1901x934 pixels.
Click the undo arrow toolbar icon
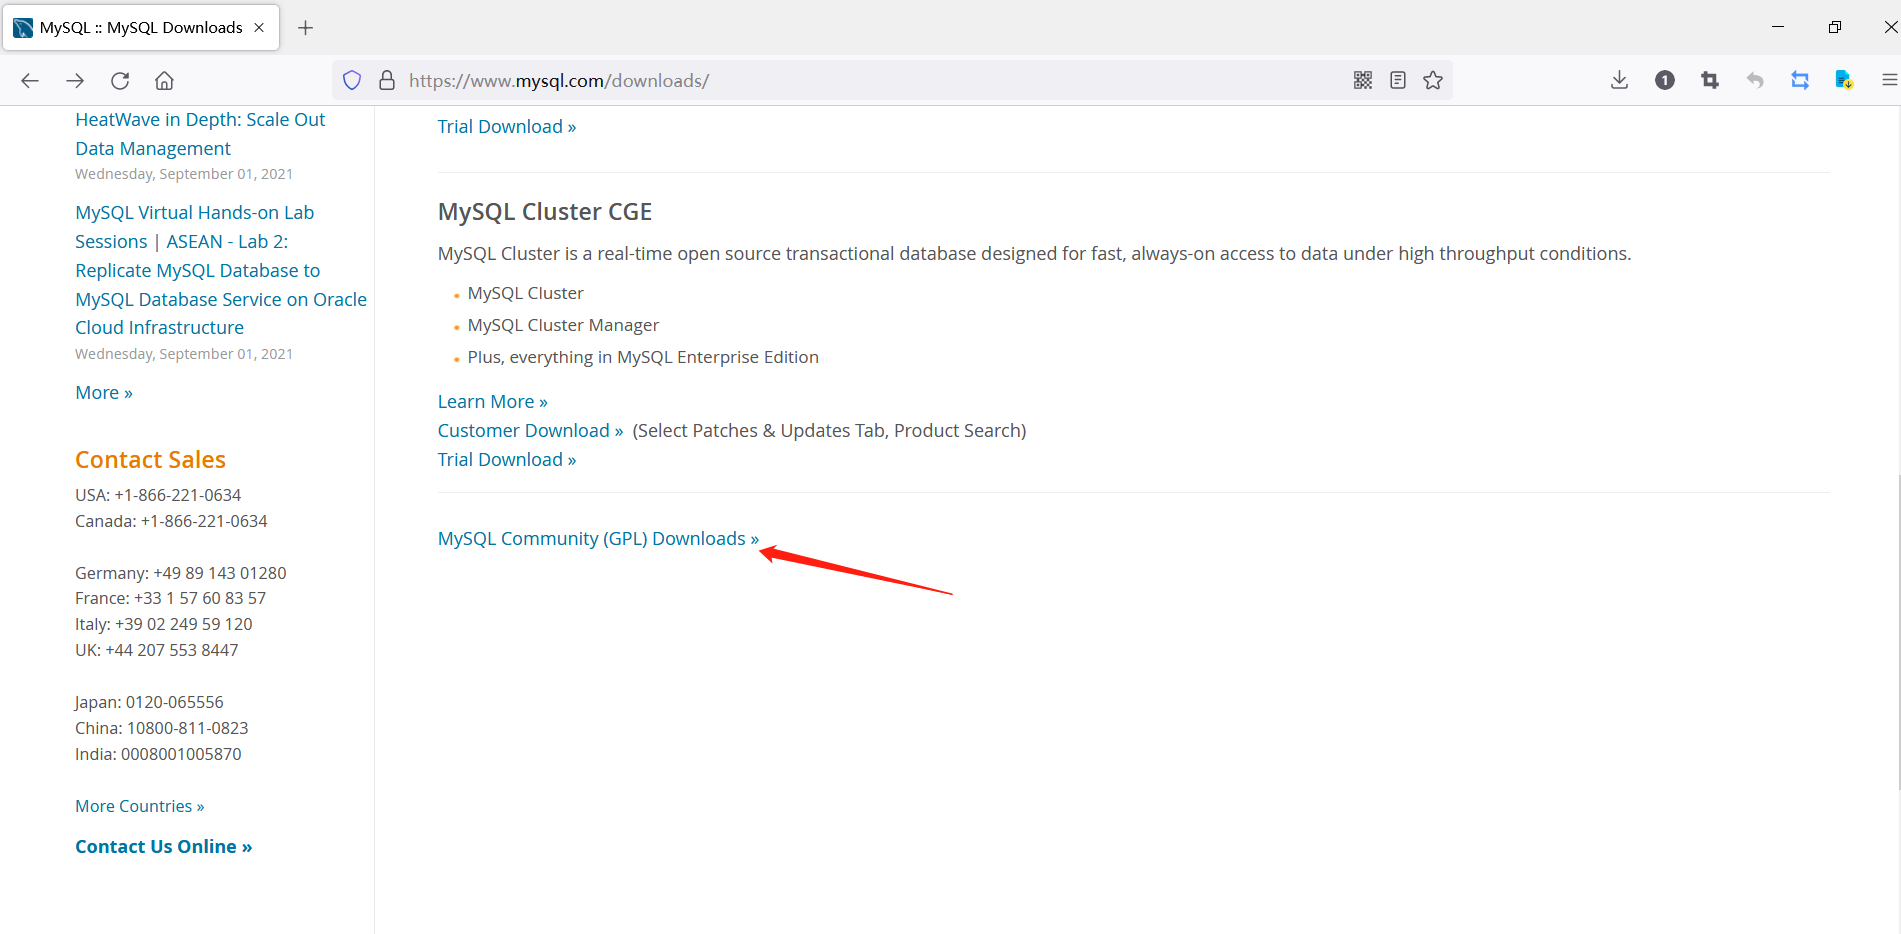pos(1755,81)
